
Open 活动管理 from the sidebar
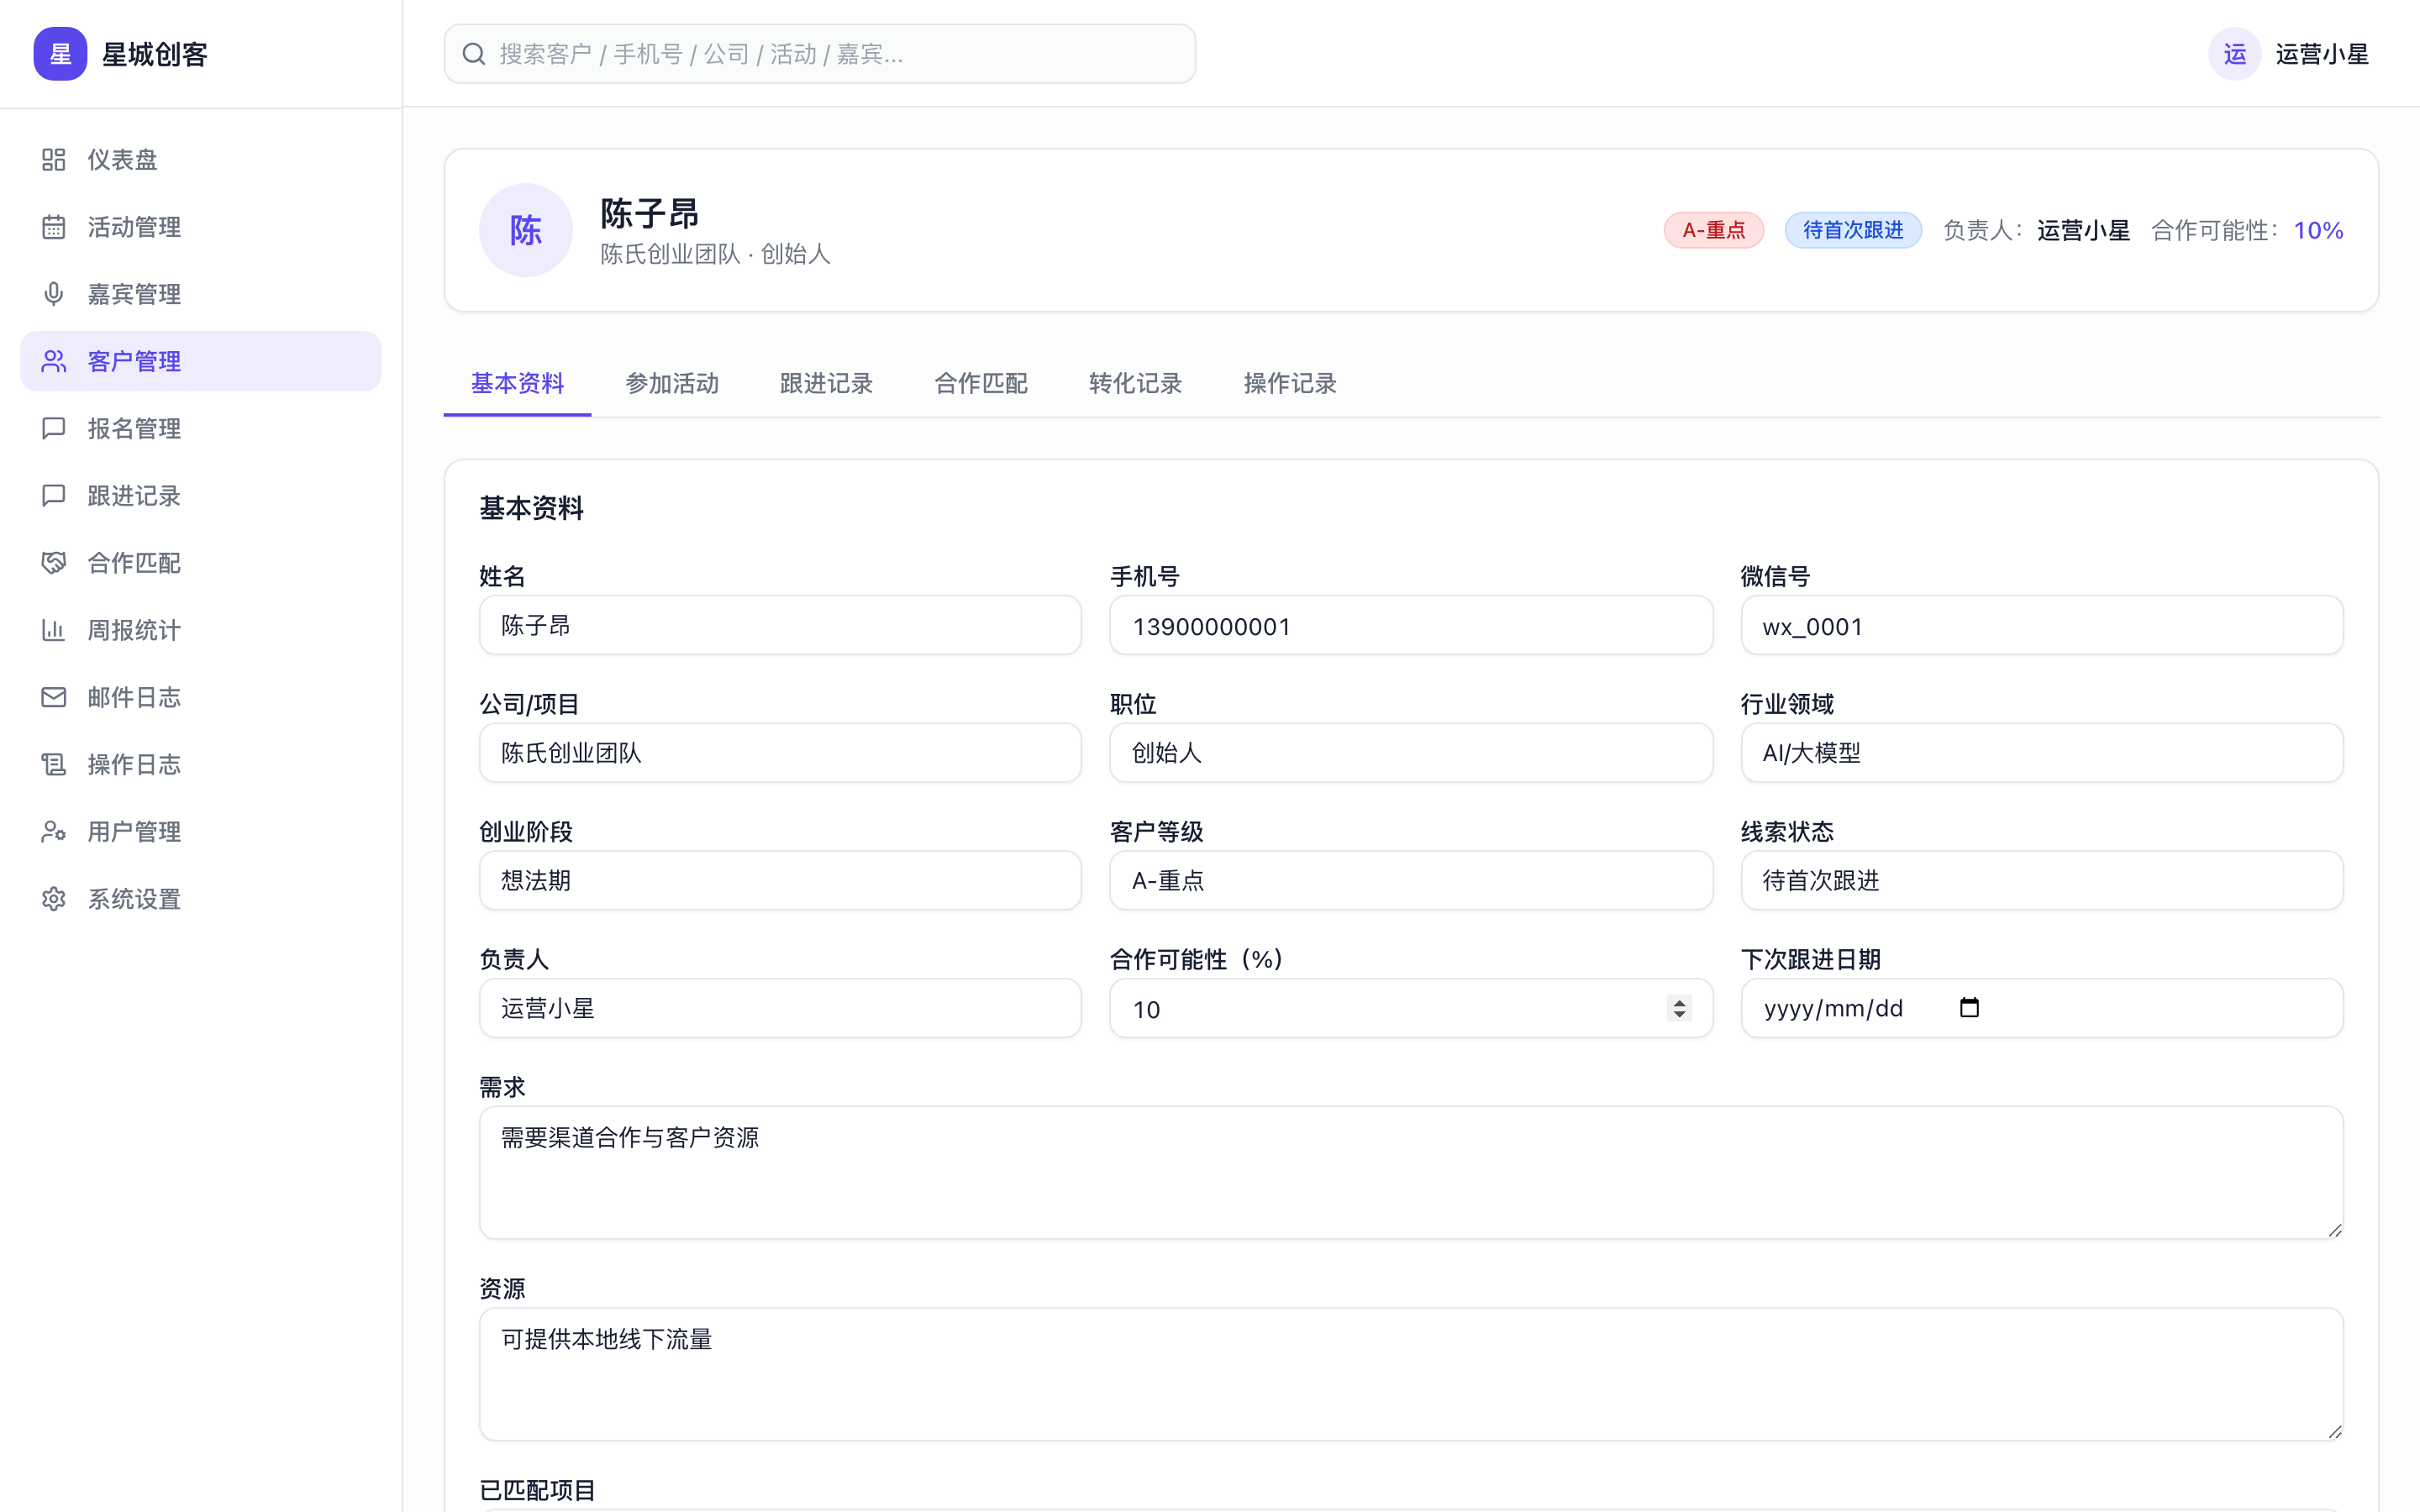(200, 227)
